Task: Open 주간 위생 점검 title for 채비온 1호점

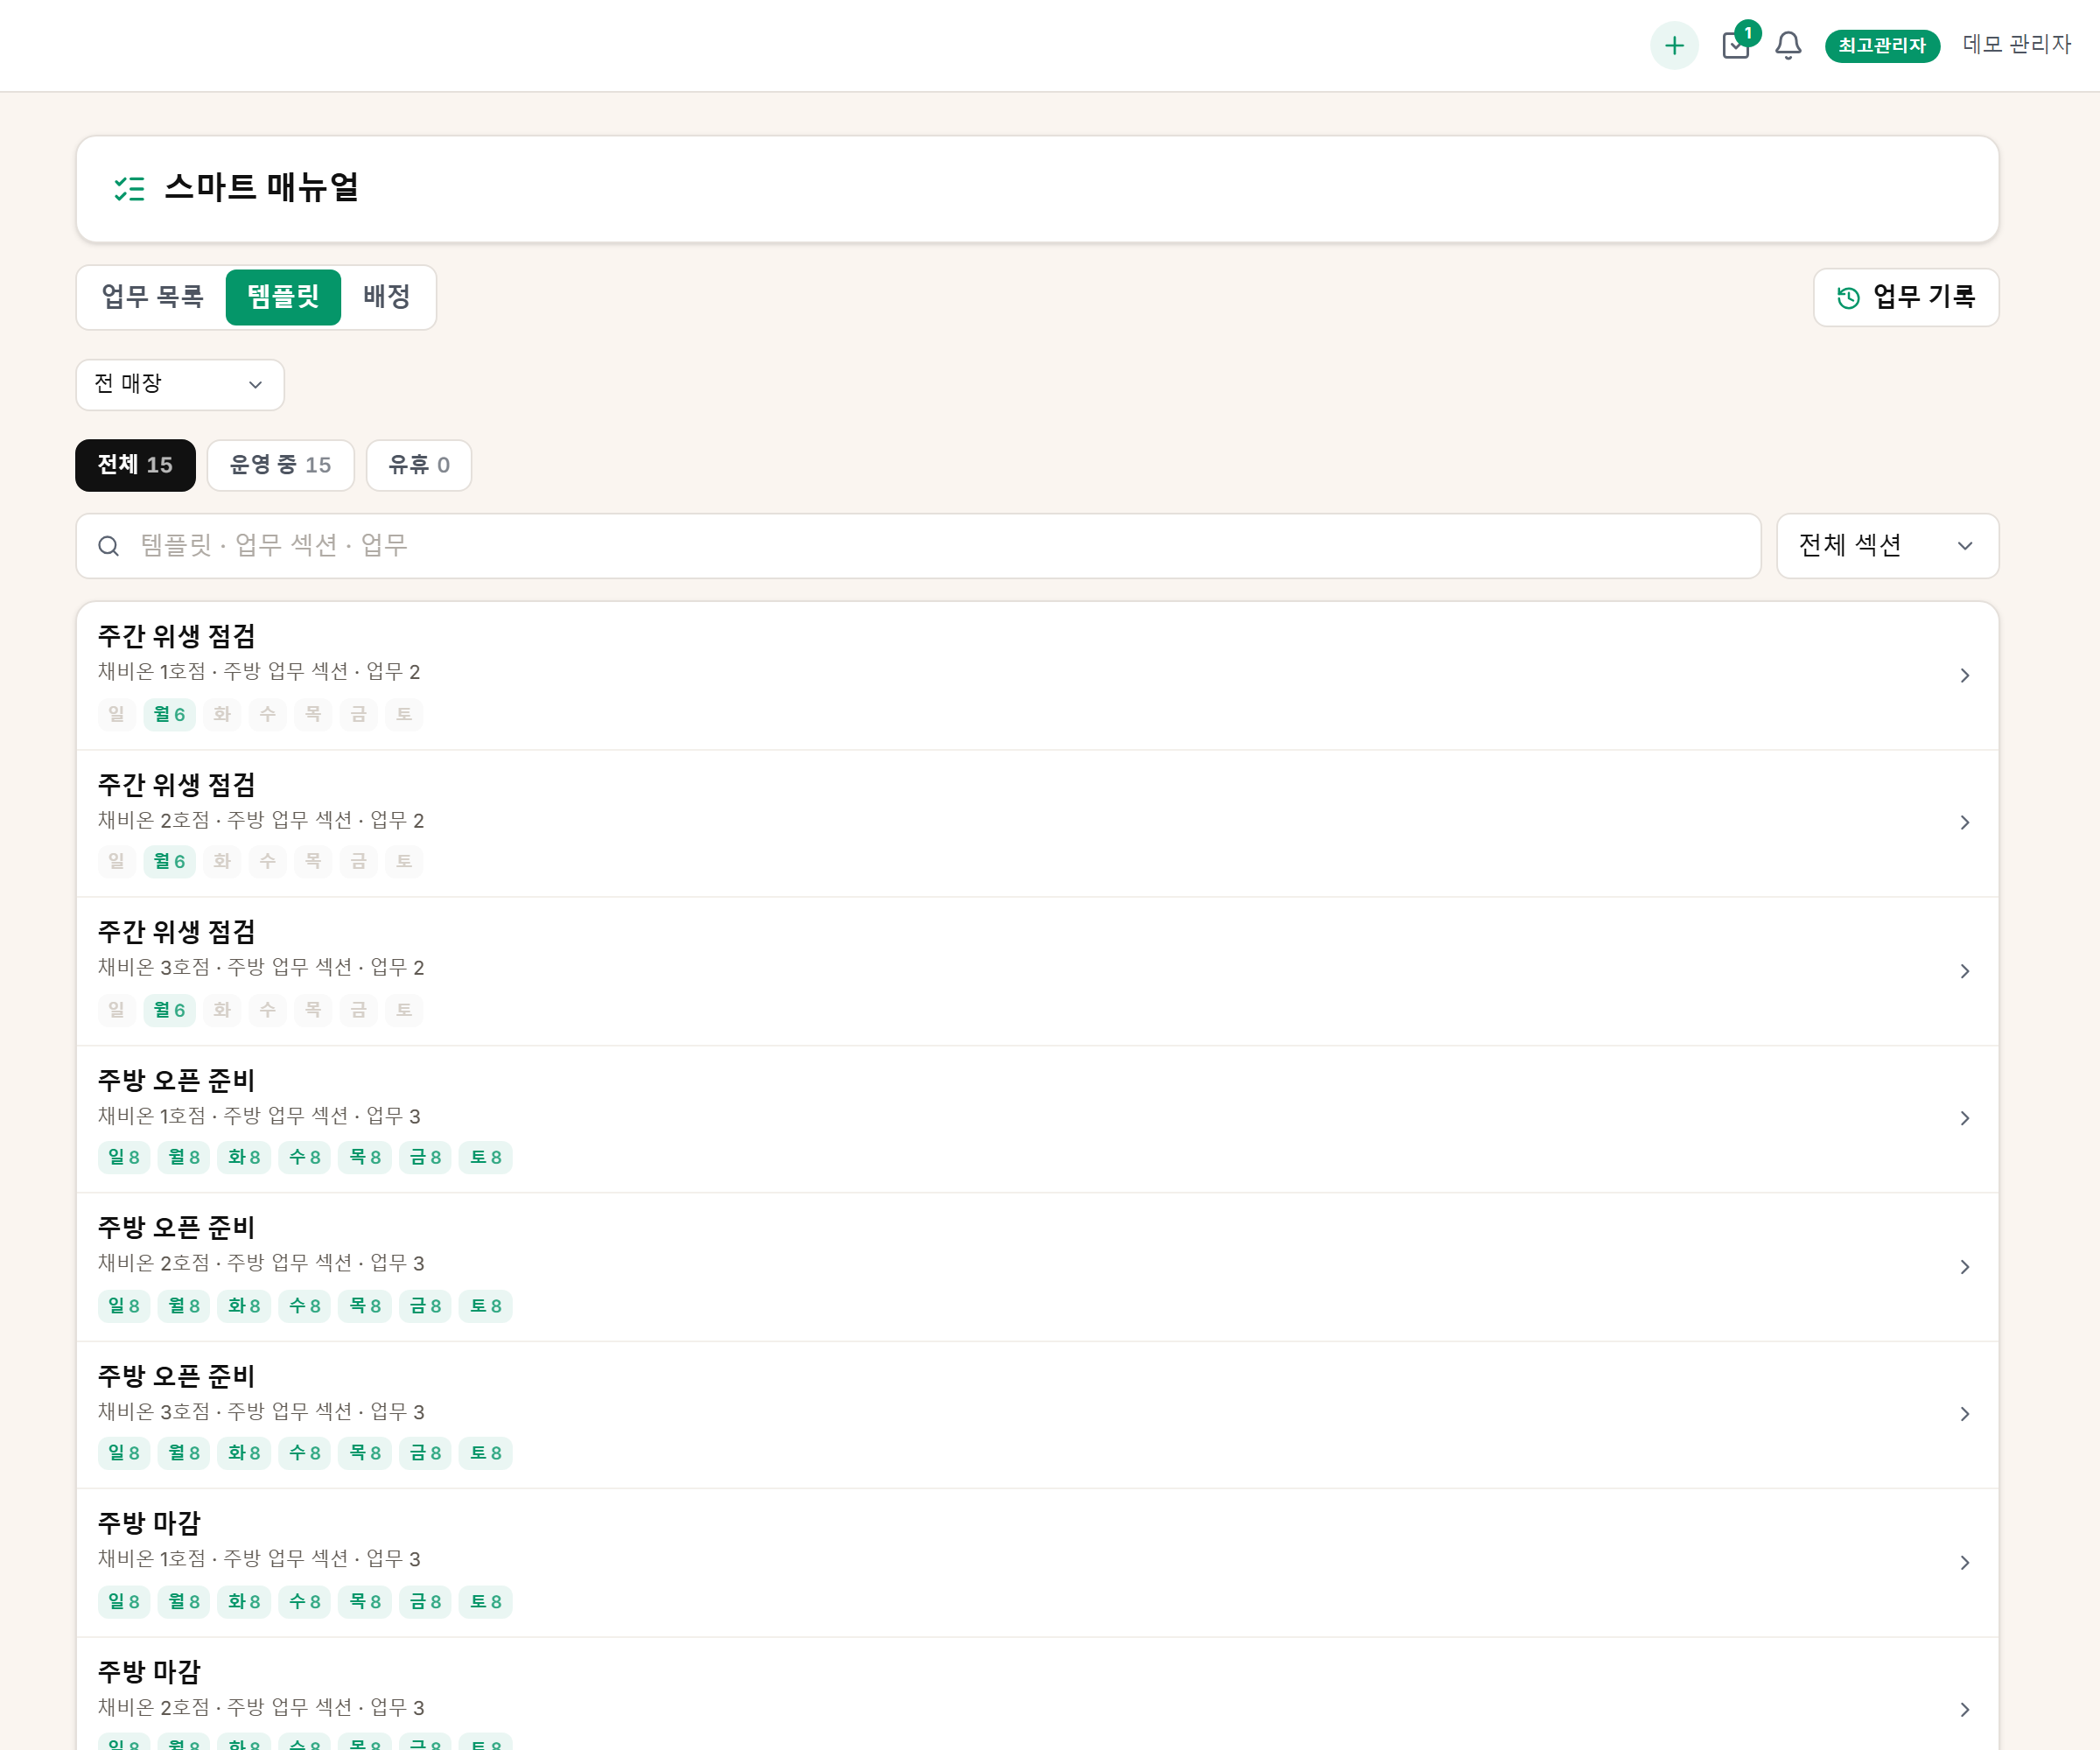Action: 177,636
